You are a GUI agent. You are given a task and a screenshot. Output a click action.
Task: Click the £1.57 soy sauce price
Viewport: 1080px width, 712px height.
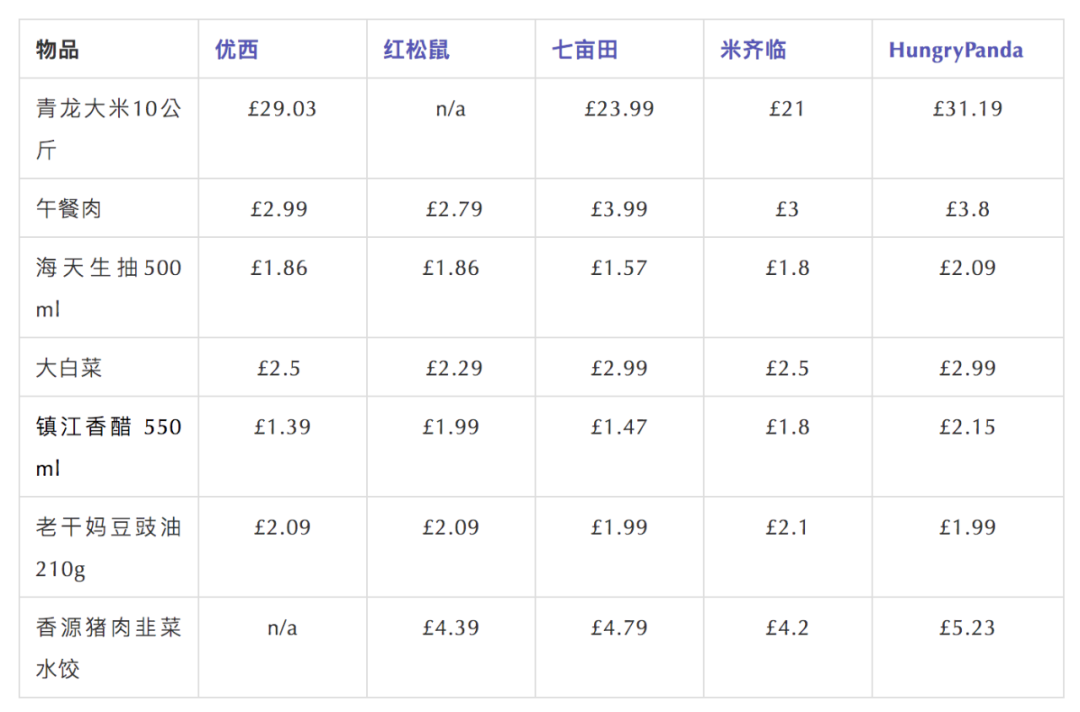(619, 268)
